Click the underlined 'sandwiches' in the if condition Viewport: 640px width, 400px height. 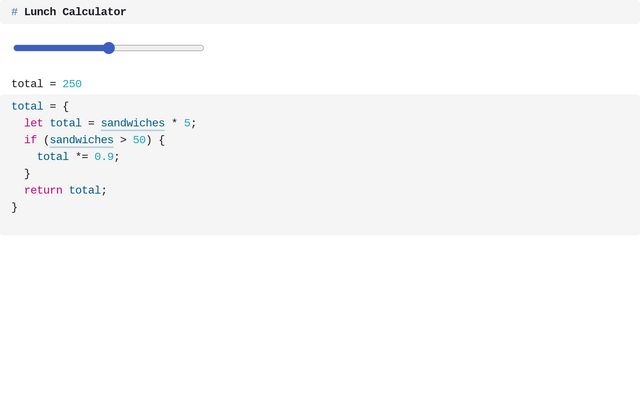pos(81,140)
